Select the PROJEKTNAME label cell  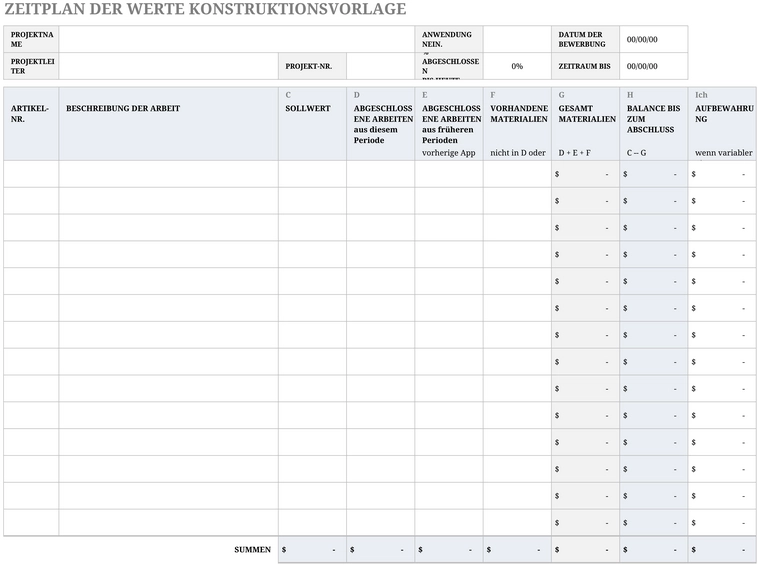click(x=31, y=39)
